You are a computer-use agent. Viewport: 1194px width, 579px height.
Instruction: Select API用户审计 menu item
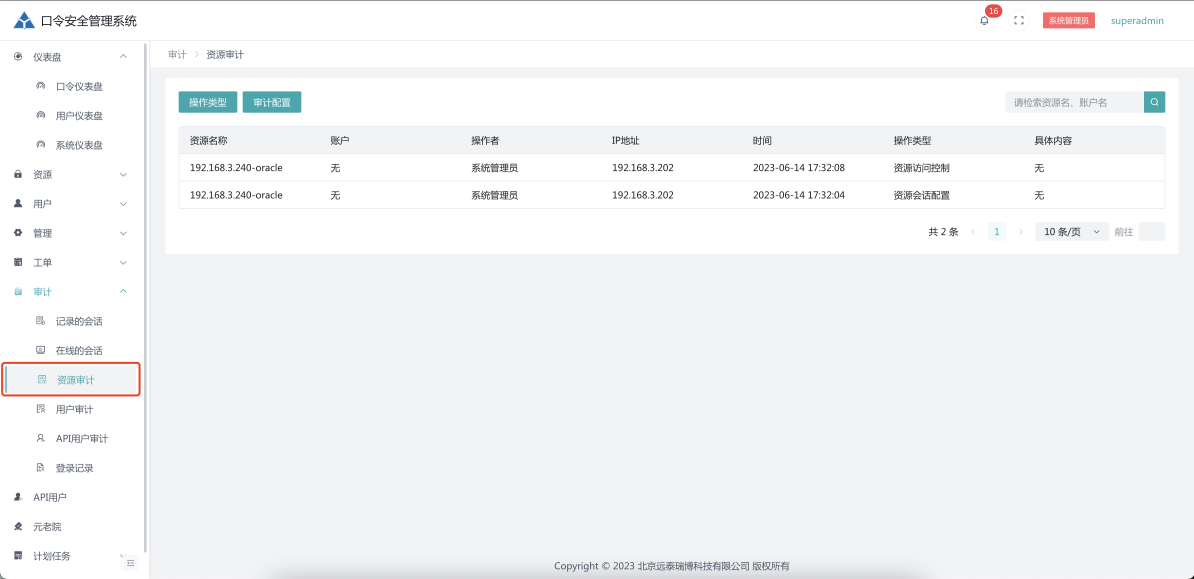point(81,439)
